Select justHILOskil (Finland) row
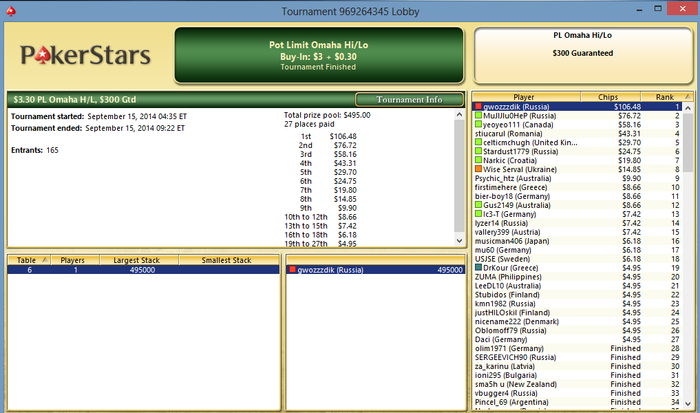Screen dimensions: 700x413 point(577,312)
